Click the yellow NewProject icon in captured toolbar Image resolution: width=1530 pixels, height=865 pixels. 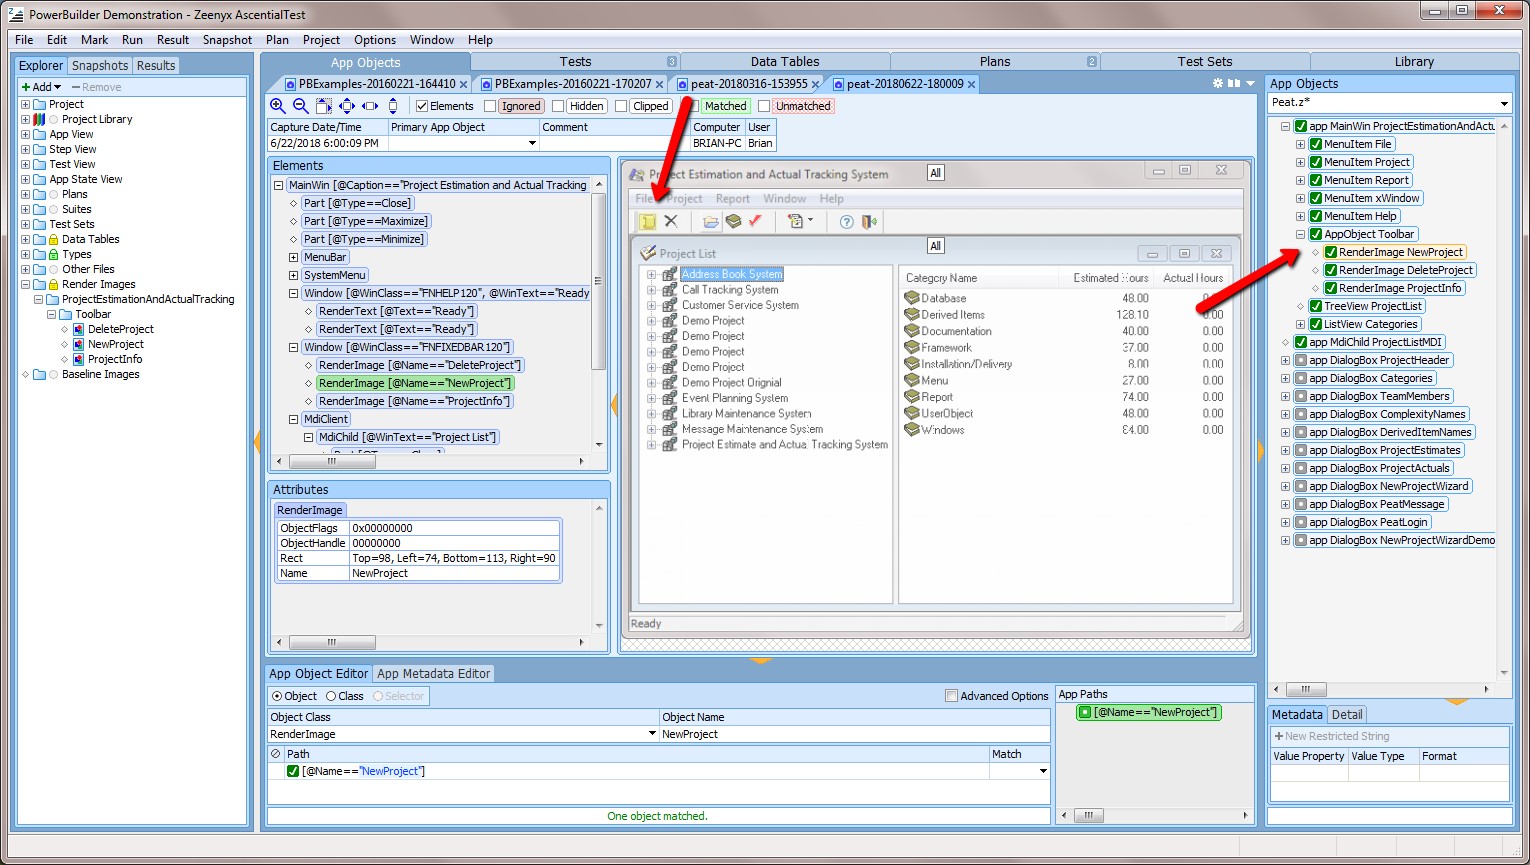(648, 221)
